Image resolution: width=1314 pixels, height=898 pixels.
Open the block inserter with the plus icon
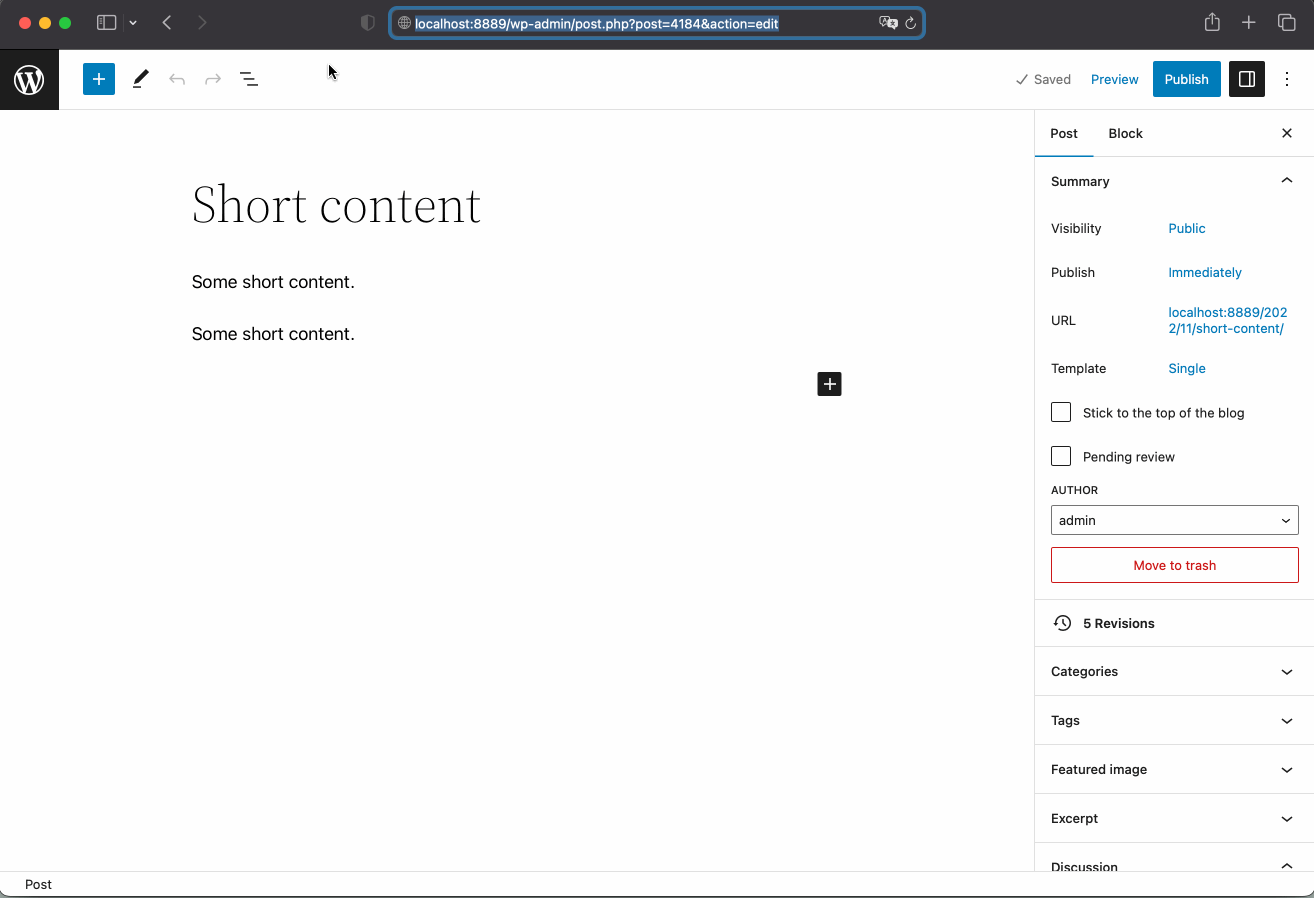[x=98, y=79]
